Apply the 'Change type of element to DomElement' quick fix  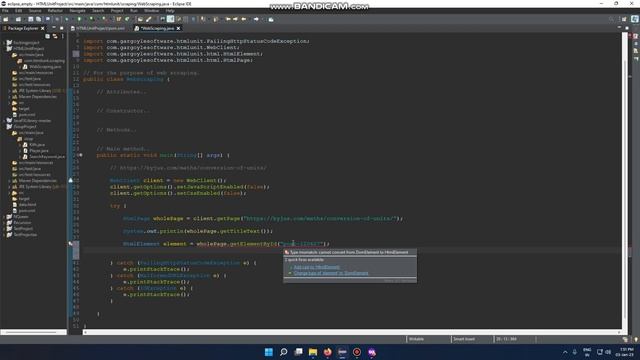click(x=331, y=273)
